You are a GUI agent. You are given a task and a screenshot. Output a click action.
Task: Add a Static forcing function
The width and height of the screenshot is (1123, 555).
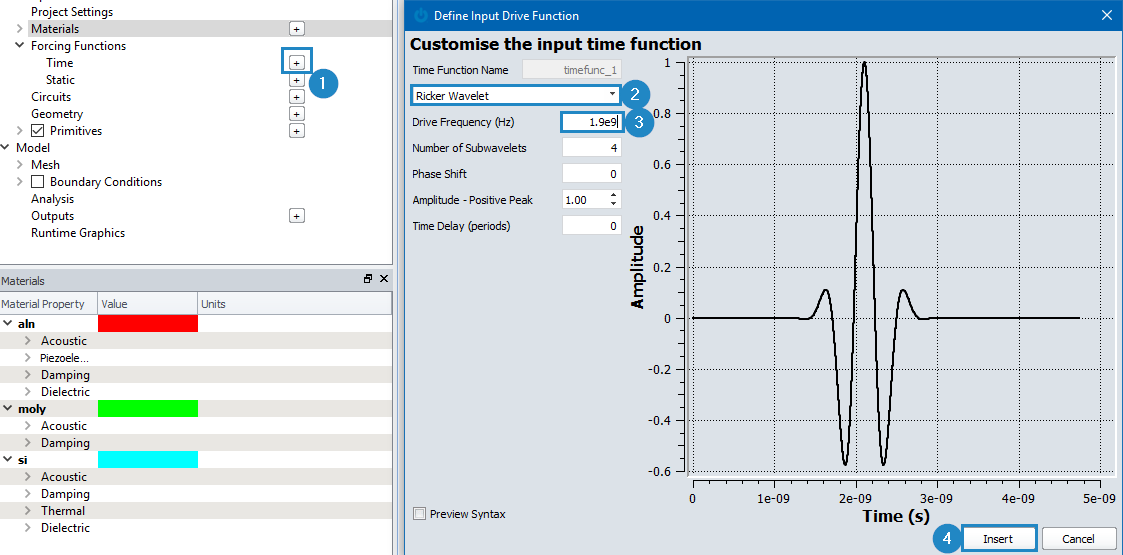tap(297, 80)
